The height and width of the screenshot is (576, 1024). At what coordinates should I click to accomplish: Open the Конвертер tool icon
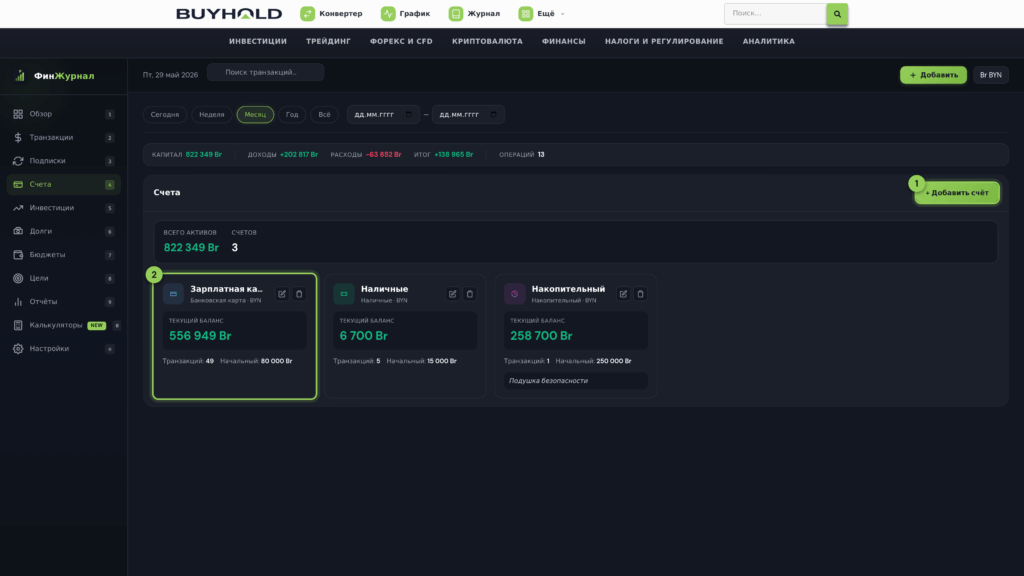pos(308,14)
